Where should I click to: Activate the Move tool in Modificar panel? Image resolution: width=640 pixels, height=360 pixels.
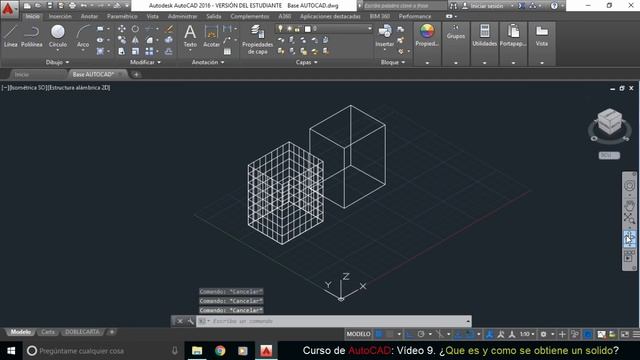(x=122, y=29)
